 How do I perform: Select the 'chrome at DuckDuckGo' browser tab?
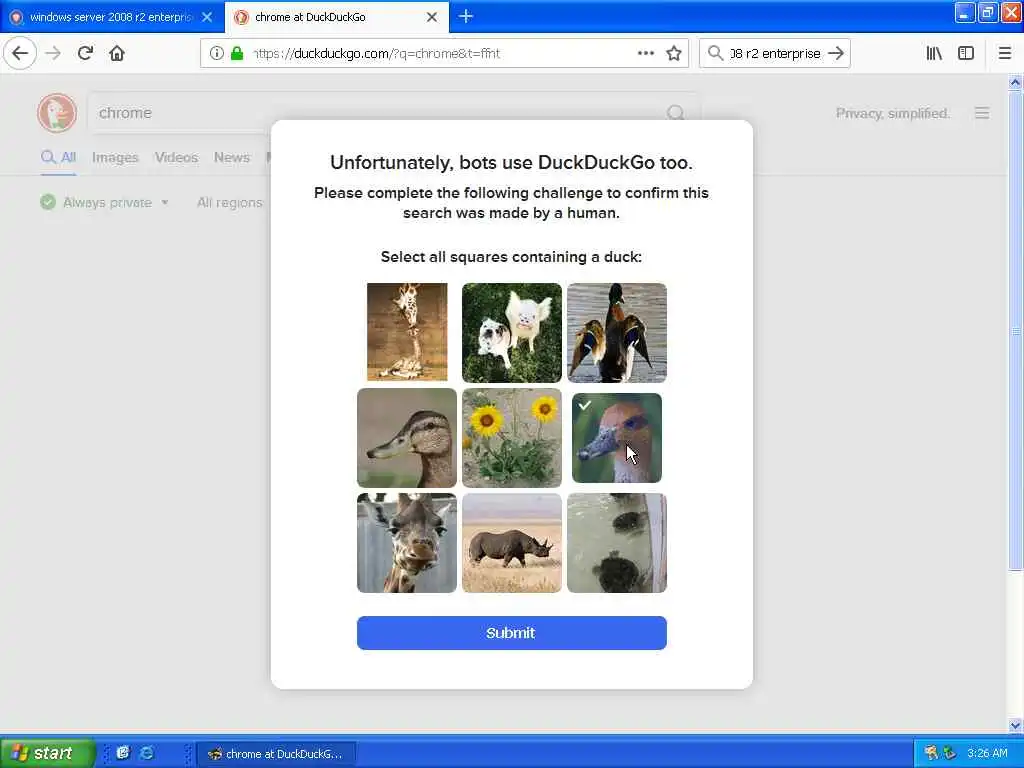(337, 17)
